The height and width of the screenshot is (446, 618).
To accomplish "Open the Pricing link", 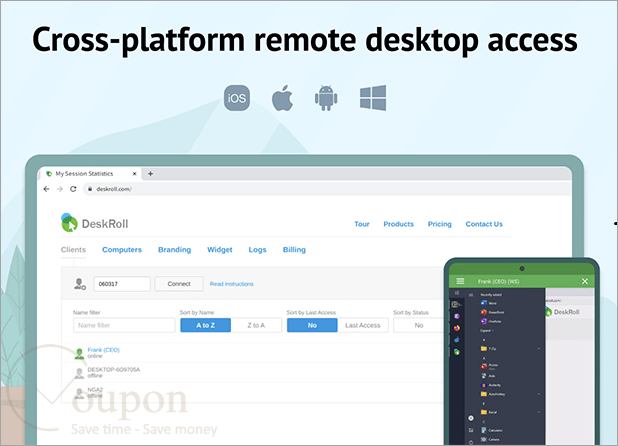I will tap(439, 224).
